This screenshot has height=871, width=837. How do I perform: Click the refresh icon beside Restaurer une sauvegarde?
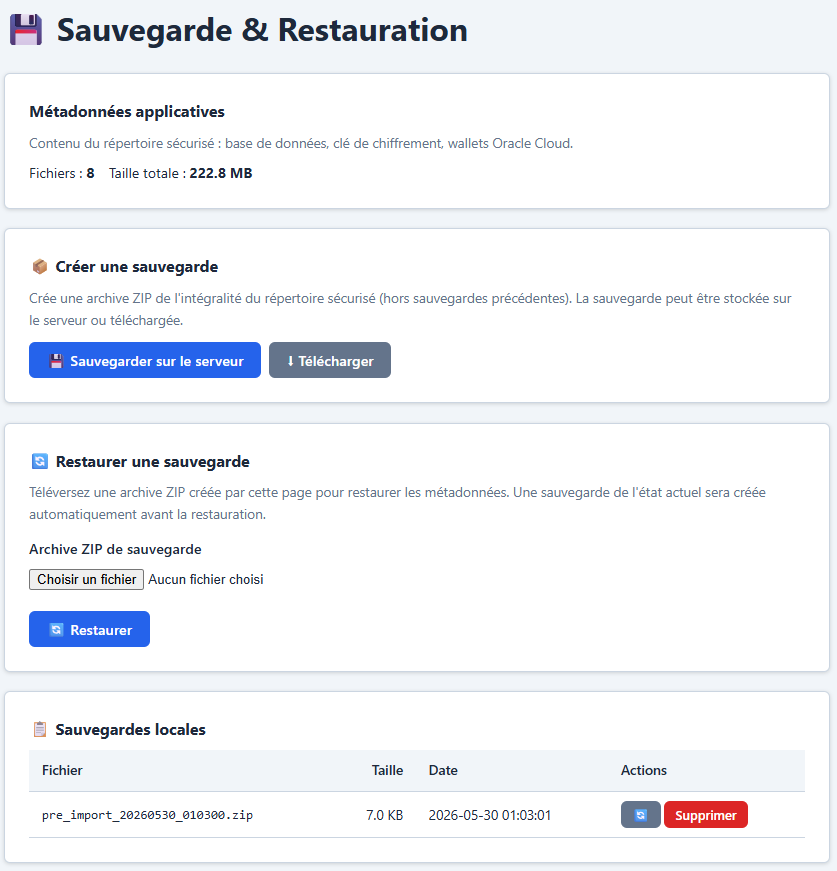click(x=39, y=461)
